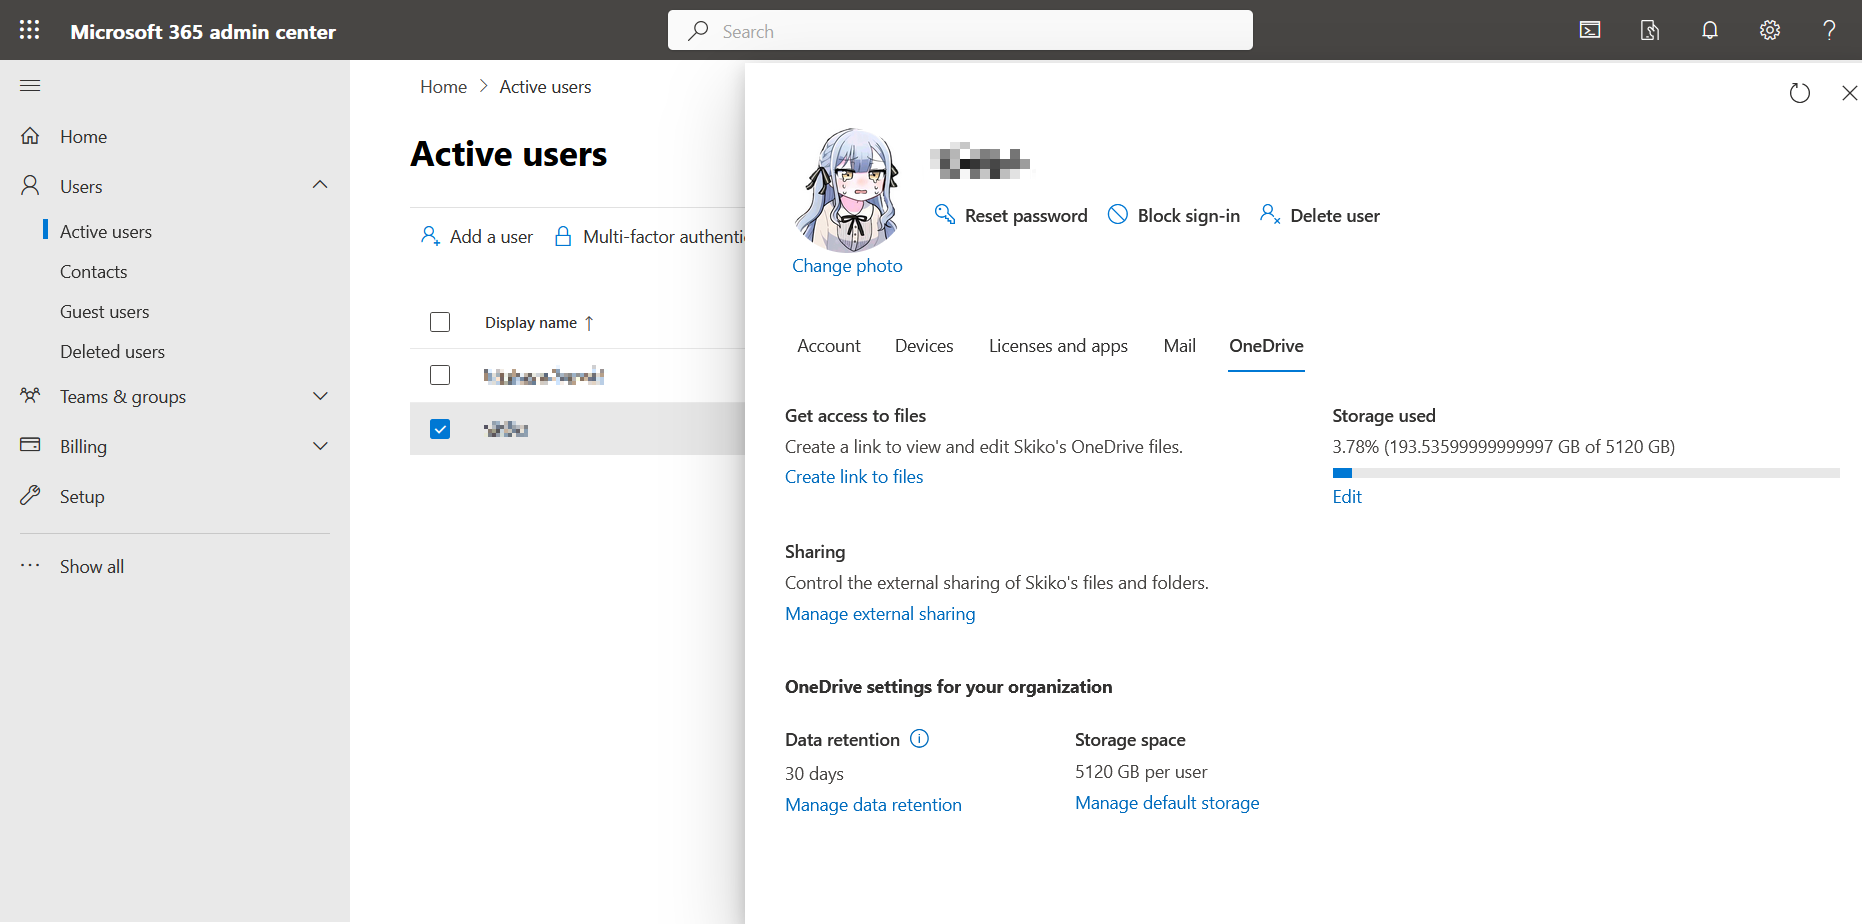Click the storage used progress bar
Viewport: 1862px width, 924px height.
1585,473
